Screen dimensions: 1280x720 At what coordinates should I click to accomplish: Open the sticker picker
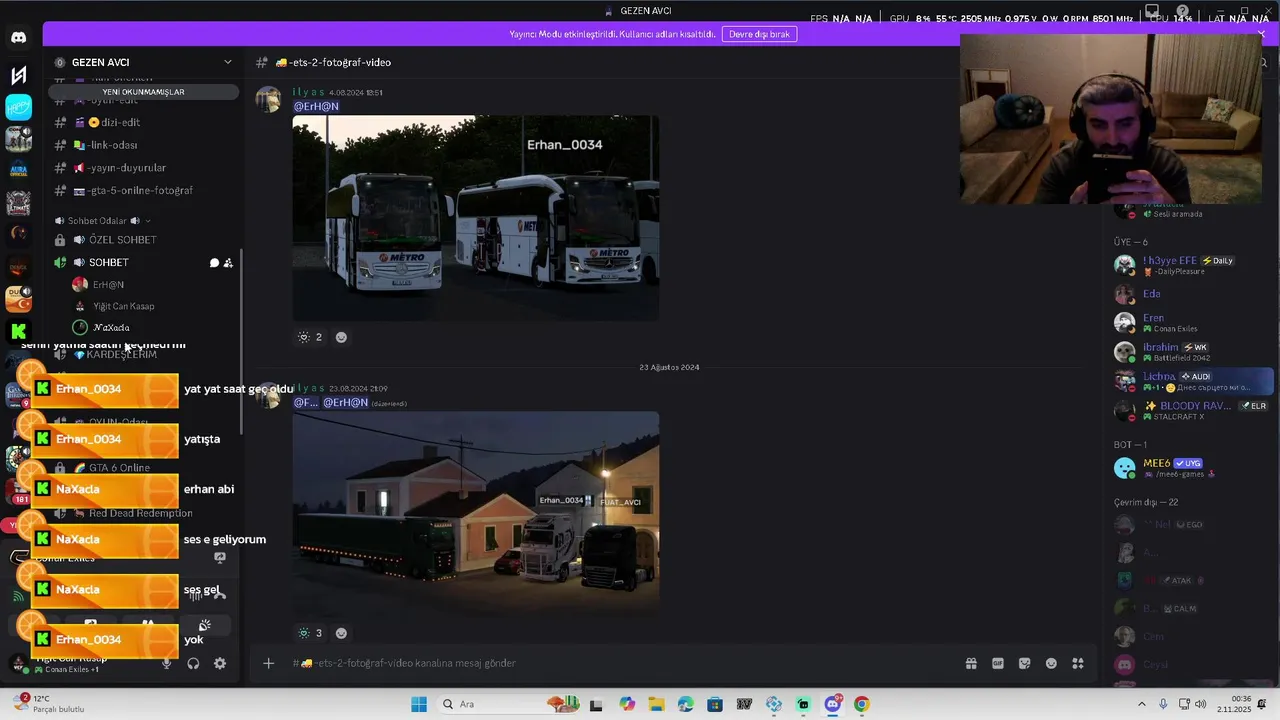coord(1024,663)
